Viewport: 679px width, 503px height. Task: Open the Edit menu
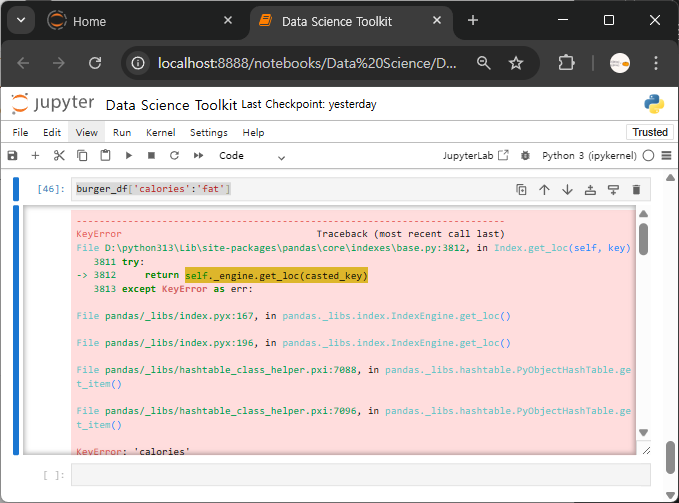pyautogui.click(x=52, y=132)
